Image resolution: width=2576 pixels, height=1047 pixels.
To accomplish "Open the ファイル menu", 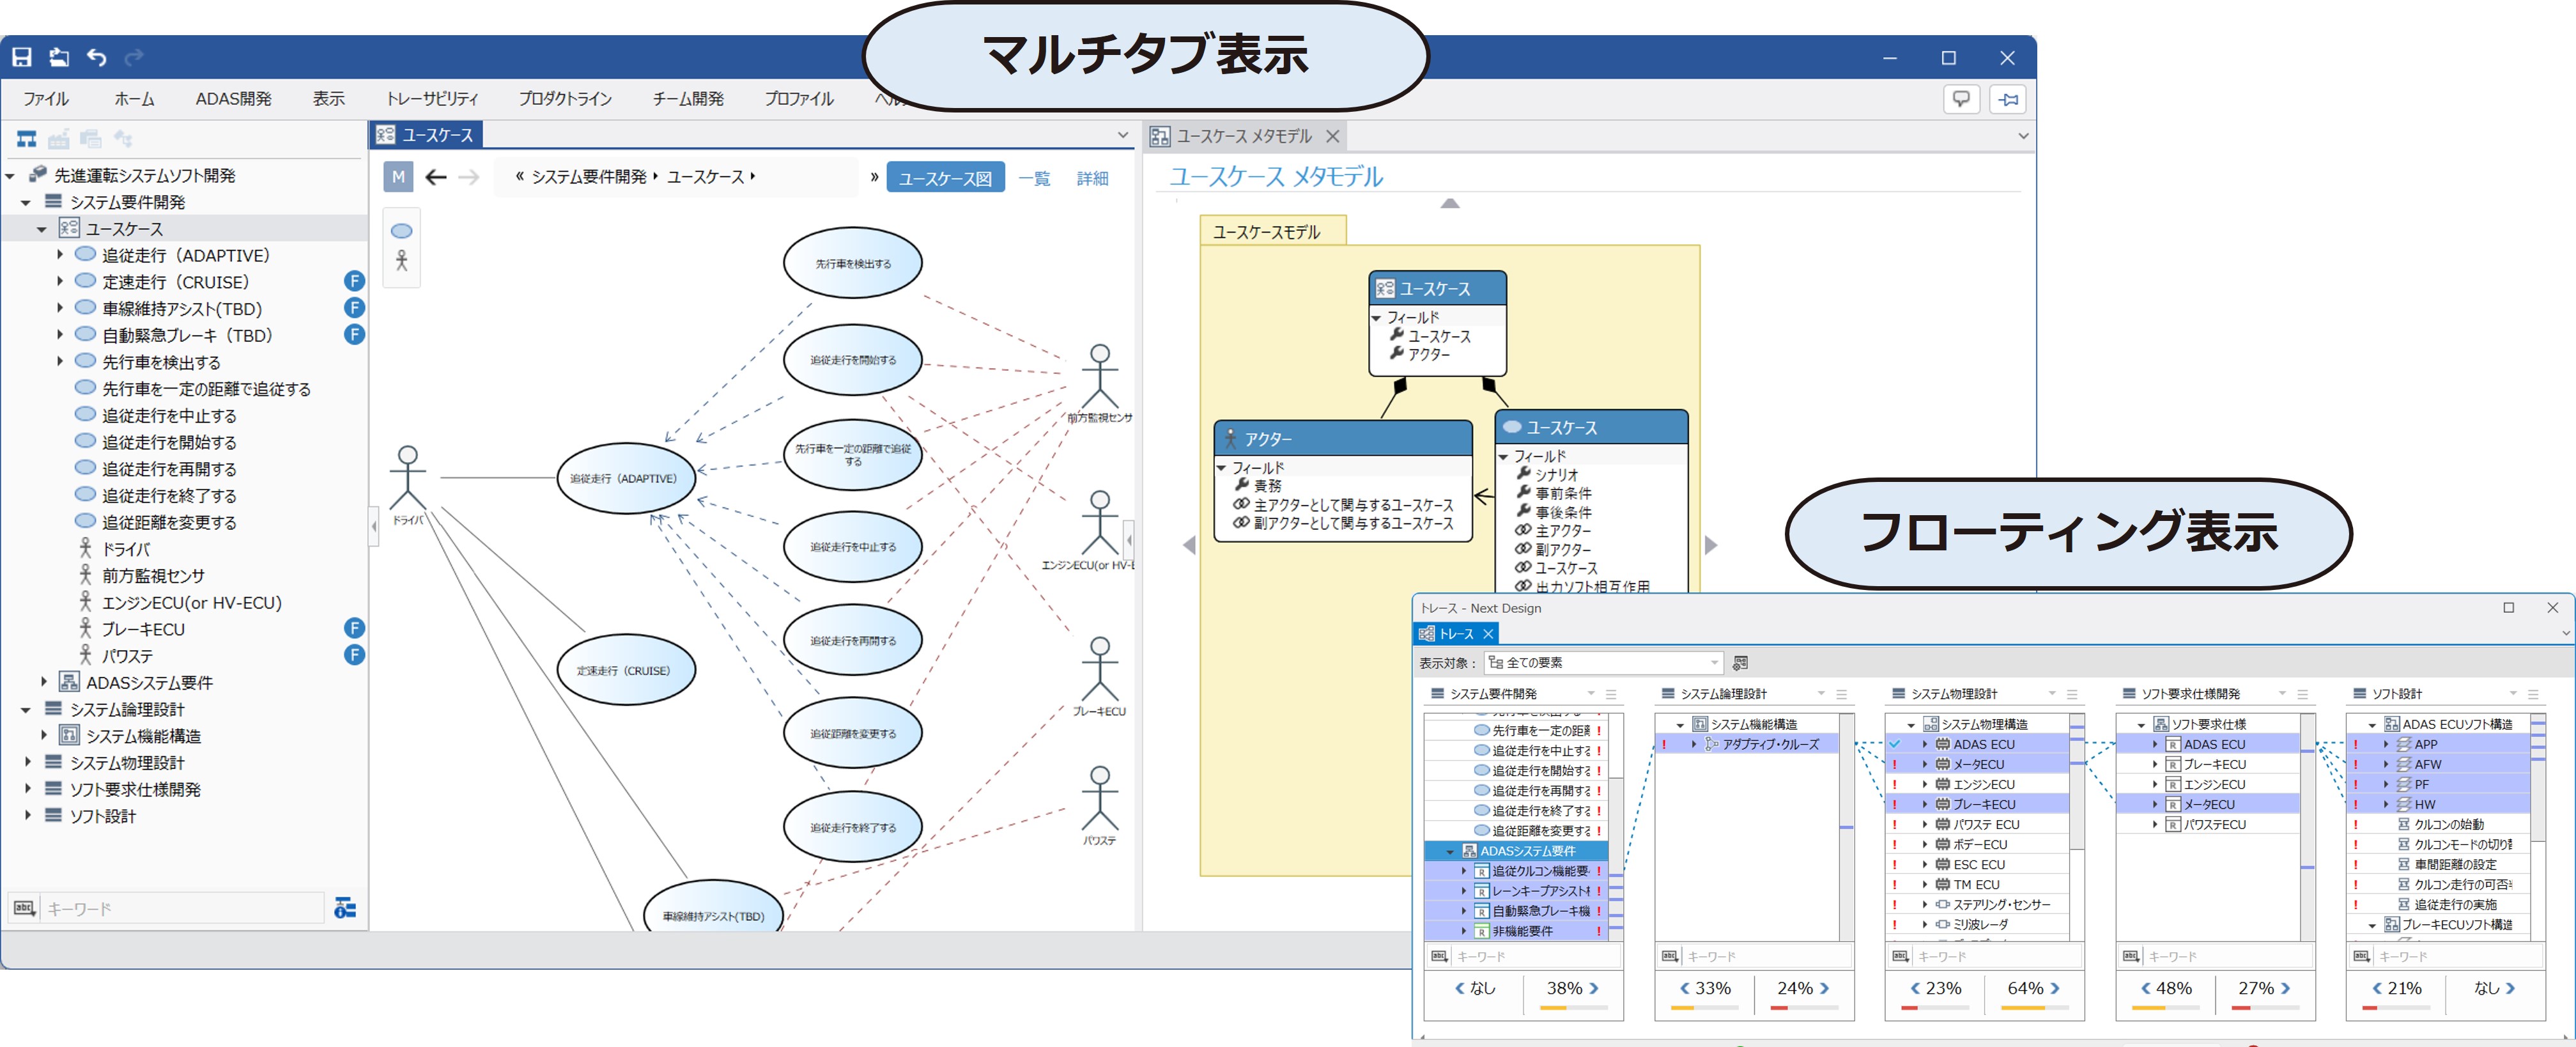I will tap(46, 99).
